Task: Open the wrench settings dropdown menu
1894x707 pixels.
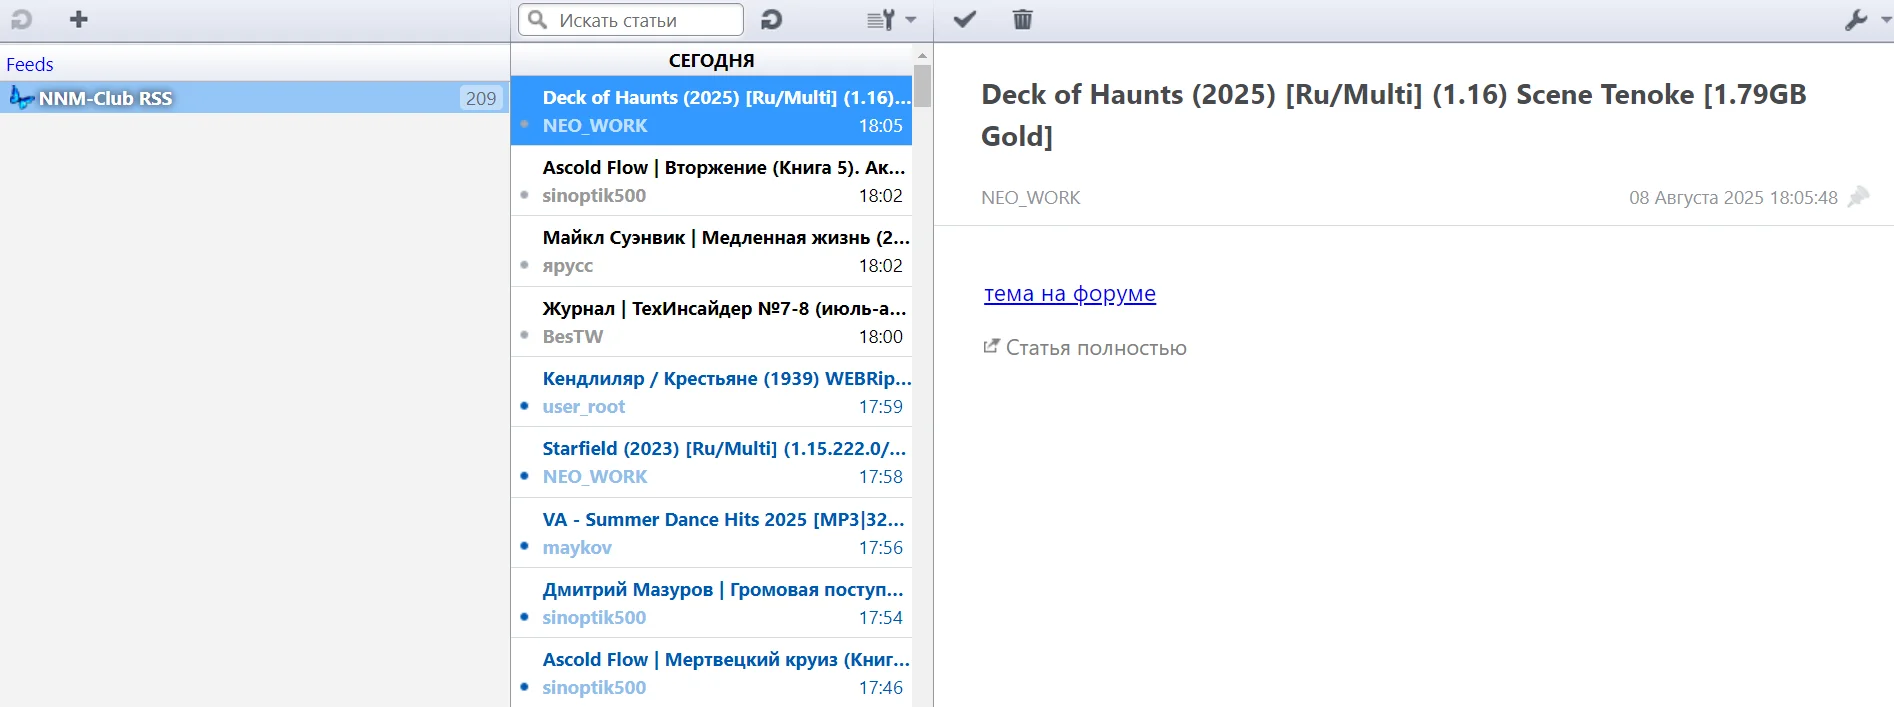Action: [x=1865, y=20]
